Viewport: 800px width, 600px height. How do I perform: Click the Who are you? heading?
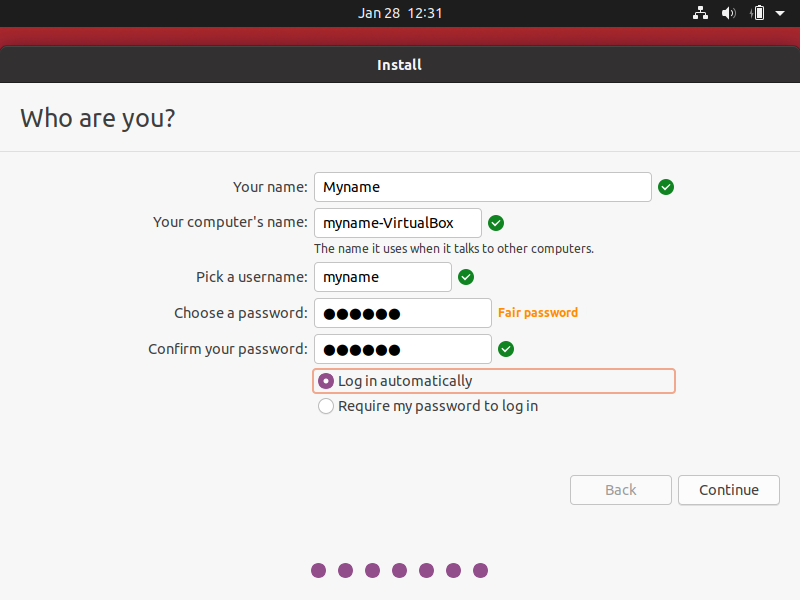pos(98,118)
